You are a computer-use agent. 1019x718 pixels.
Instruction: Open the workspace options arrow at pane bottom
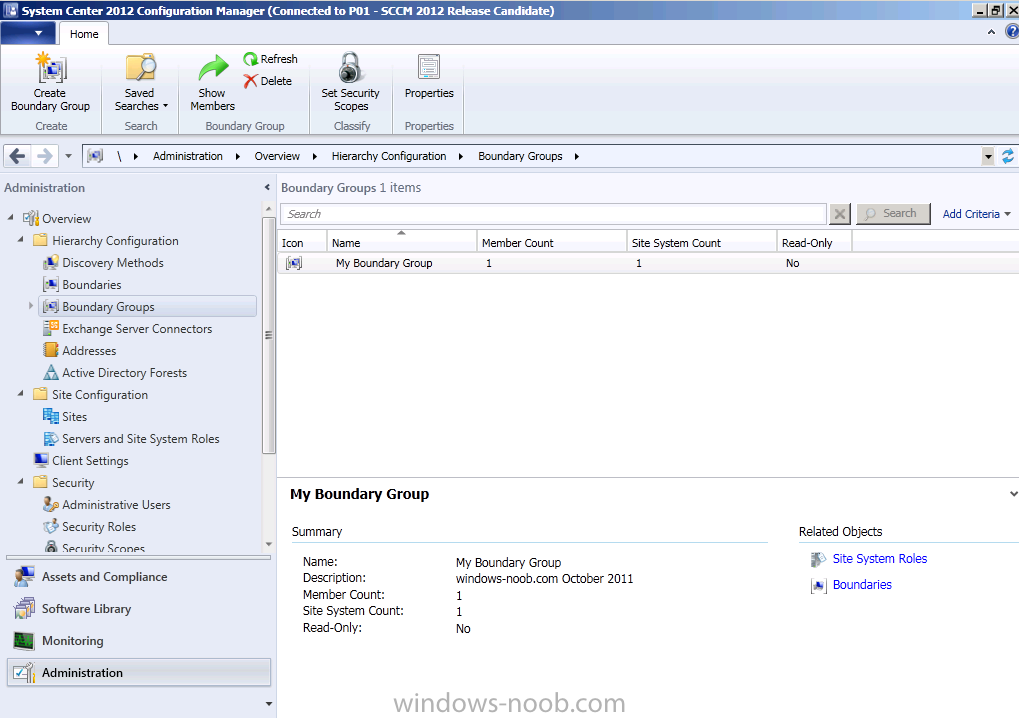pos(268,704)
